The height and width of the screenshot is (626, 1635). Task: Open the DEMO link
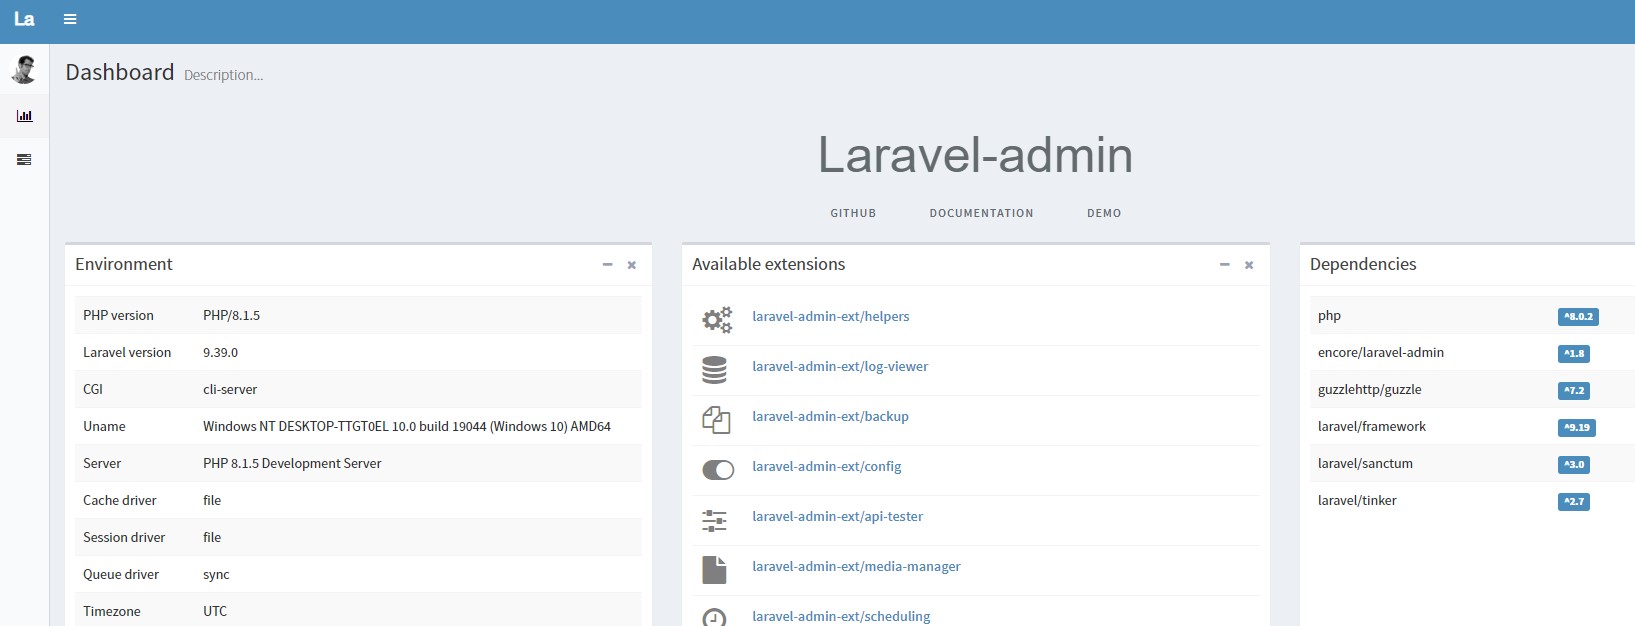tap(1104, 213)
